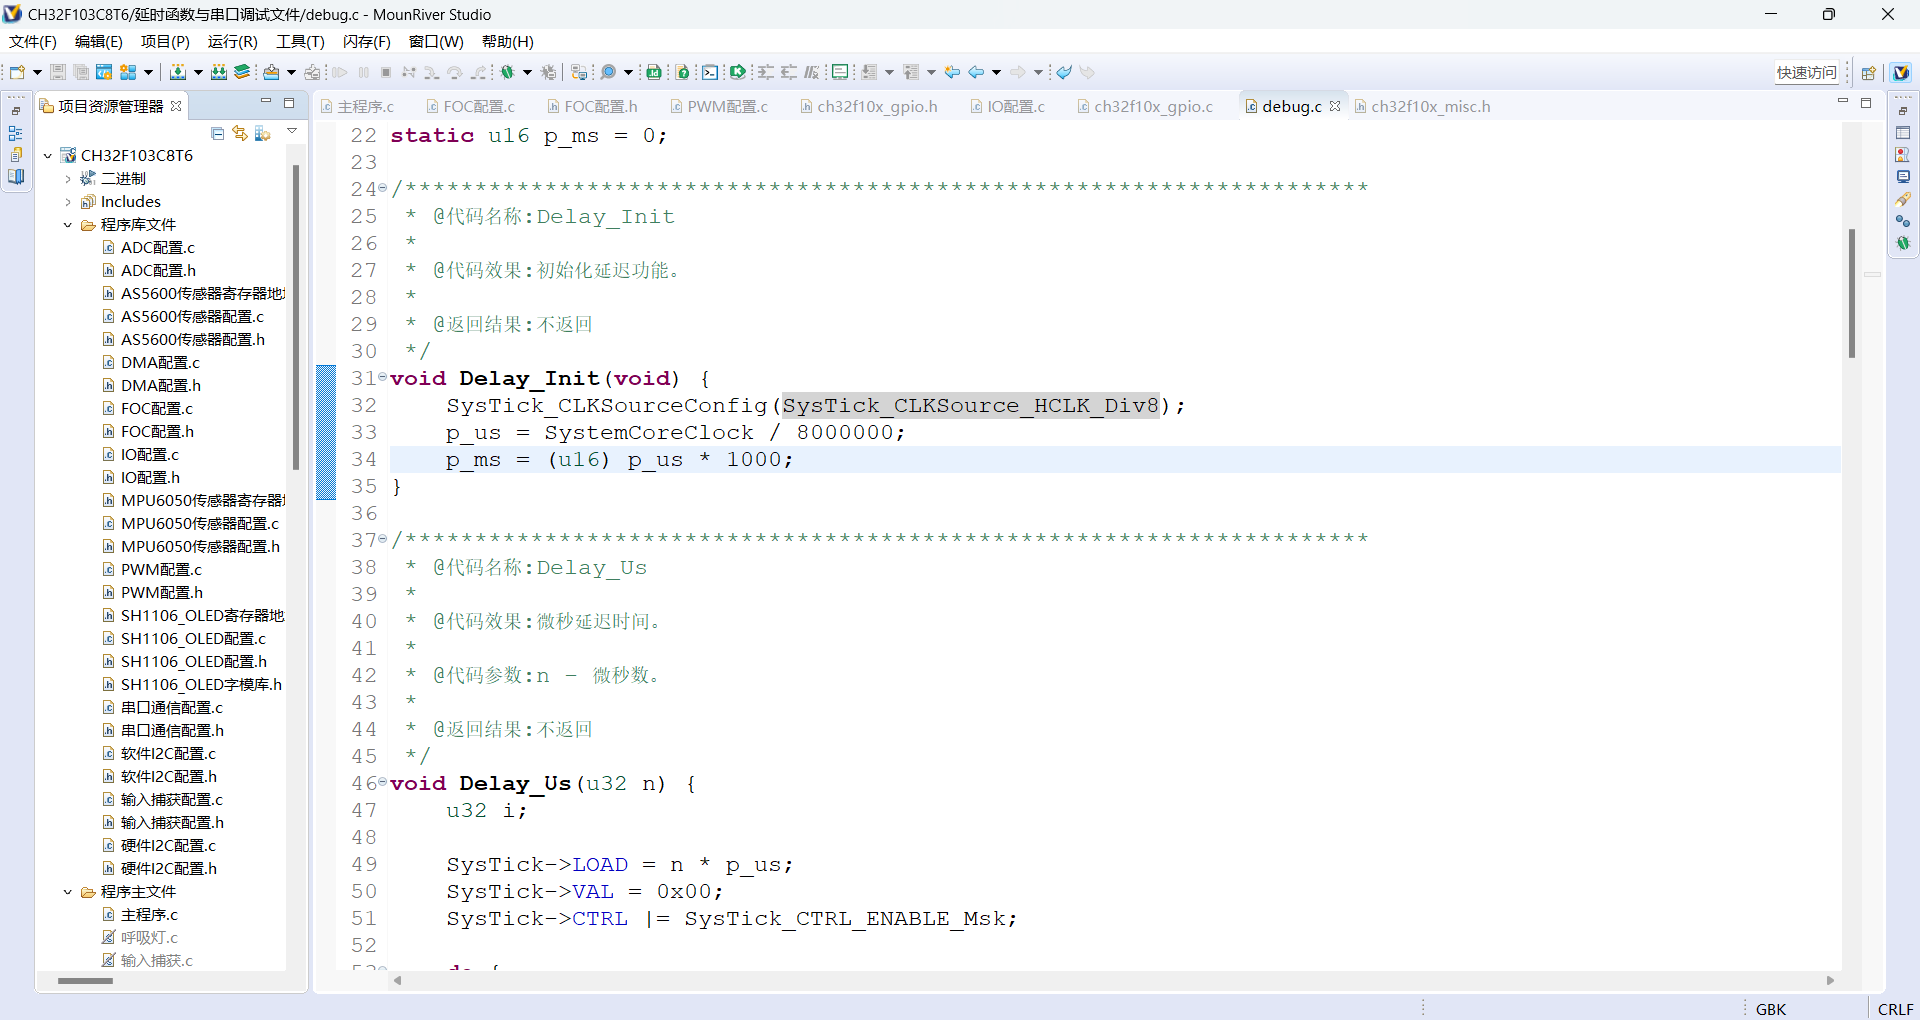
Task: Open the 运行(R) menu
Action: coord(233,42)
